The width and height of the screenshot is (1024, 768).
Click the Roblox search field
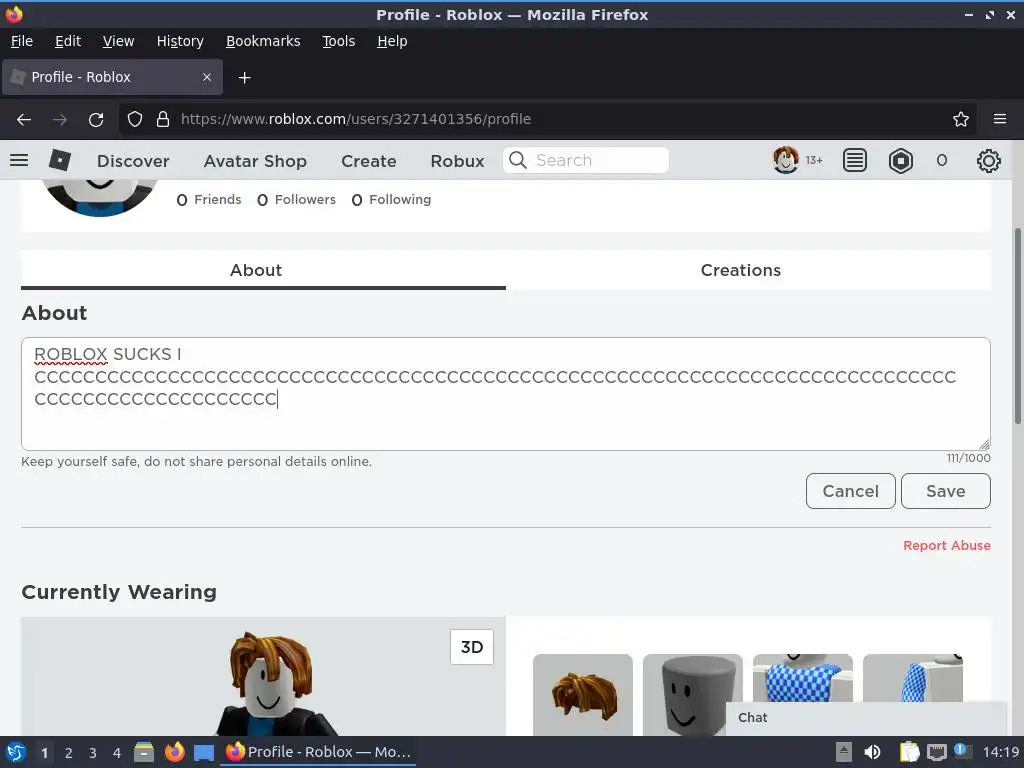point(586,160)
